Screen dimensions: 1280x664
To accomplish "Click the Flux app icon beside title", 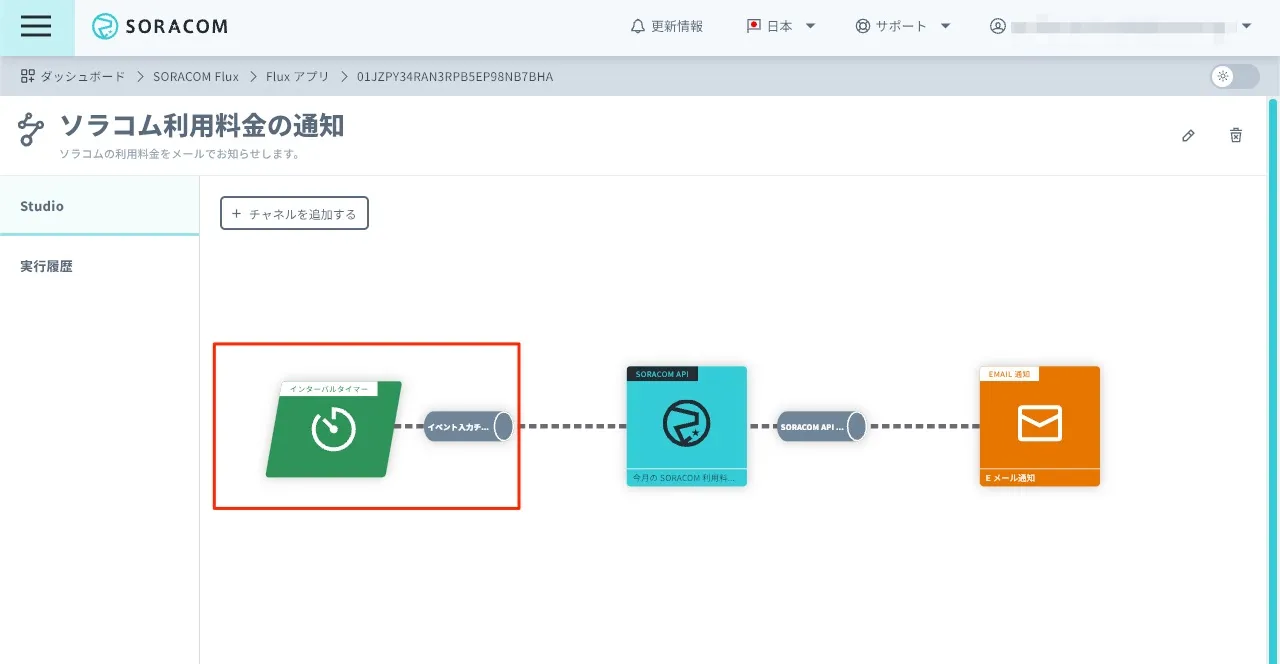I will click(x=32, y=131).
